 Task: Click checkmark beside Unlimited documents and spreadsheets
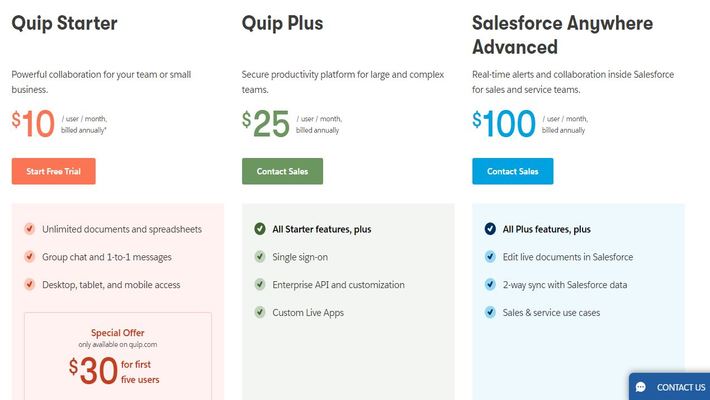click(x=29, y=229)
